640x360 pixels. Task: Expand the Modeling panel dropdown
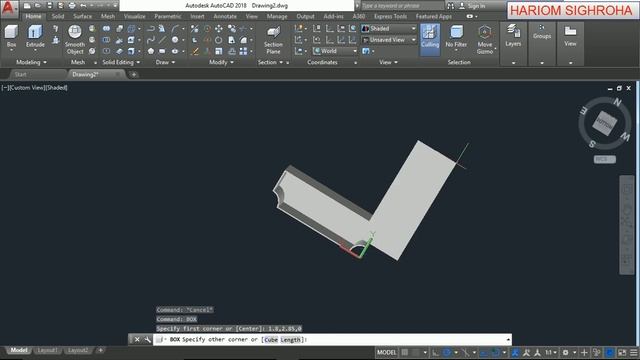[31, 62]
